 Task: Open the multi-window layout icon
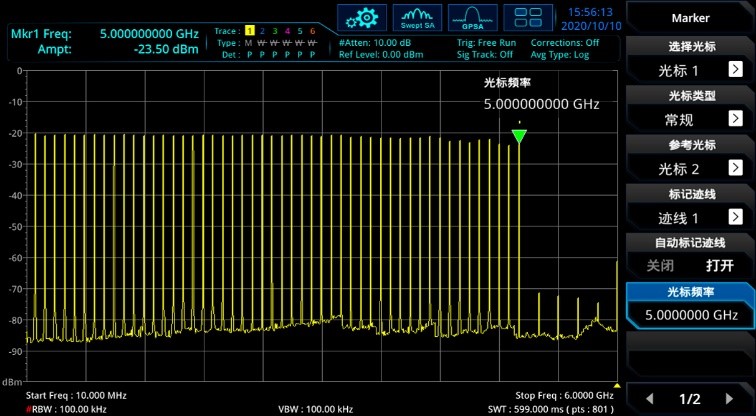(x=528, y=17)
